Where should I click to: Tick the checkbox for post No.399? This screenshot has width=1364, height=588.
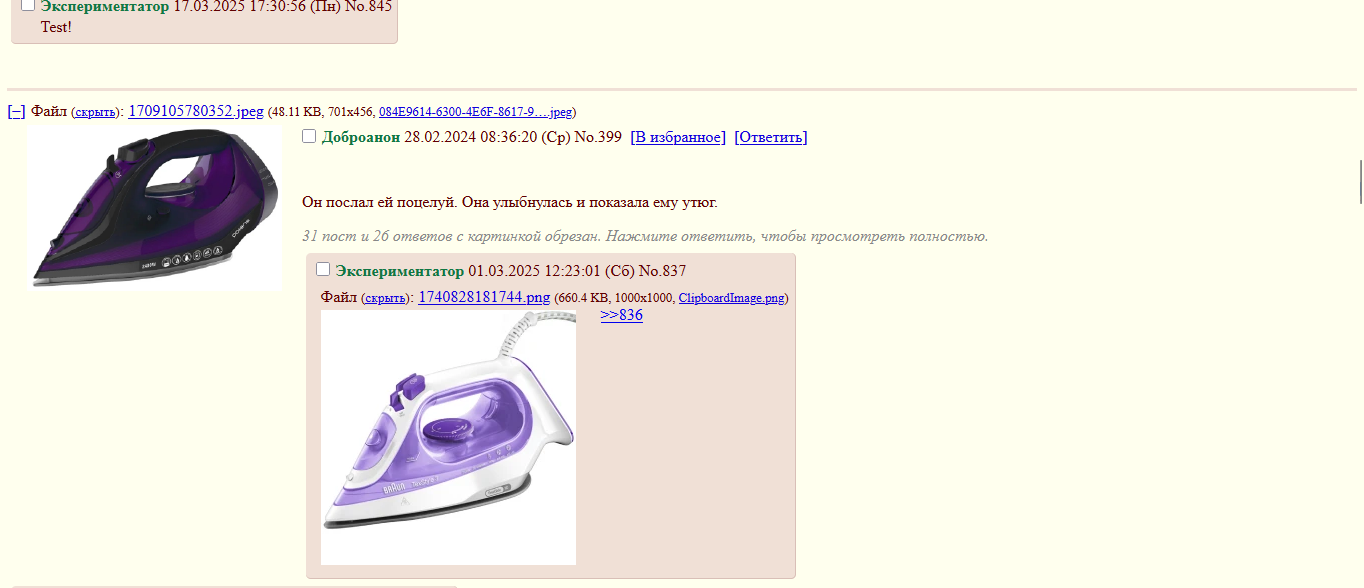click(309, 136)
